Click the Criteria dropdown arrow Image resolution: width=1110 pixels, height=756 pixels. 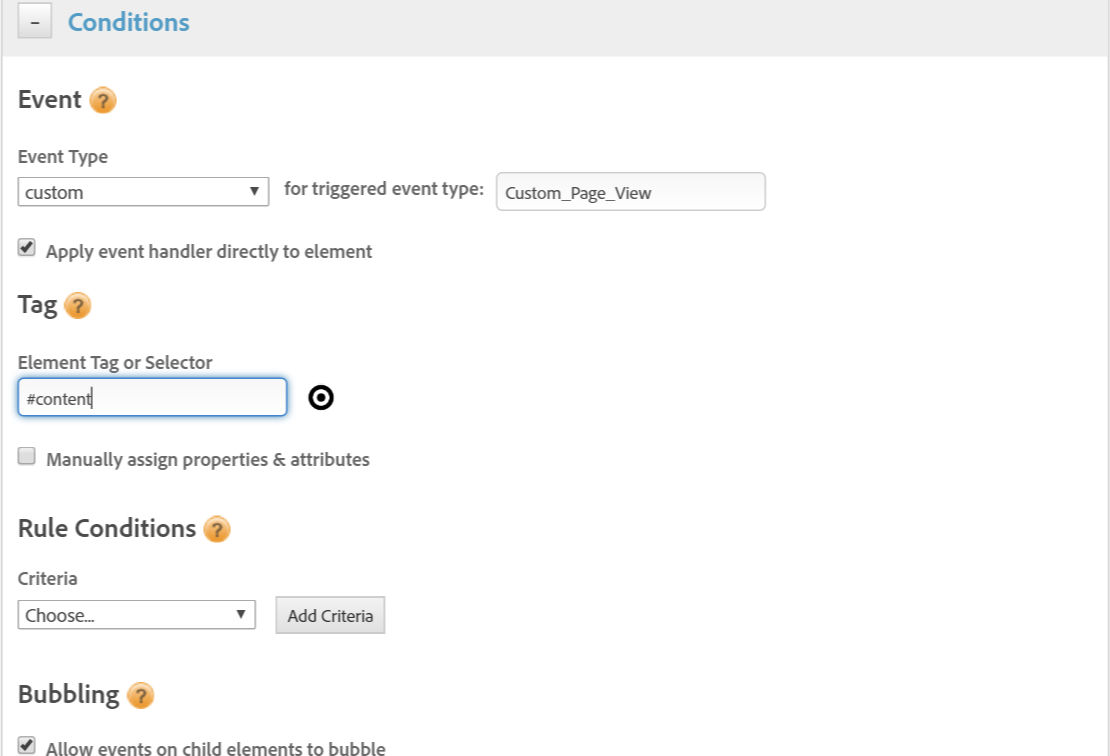click(241, 614)
